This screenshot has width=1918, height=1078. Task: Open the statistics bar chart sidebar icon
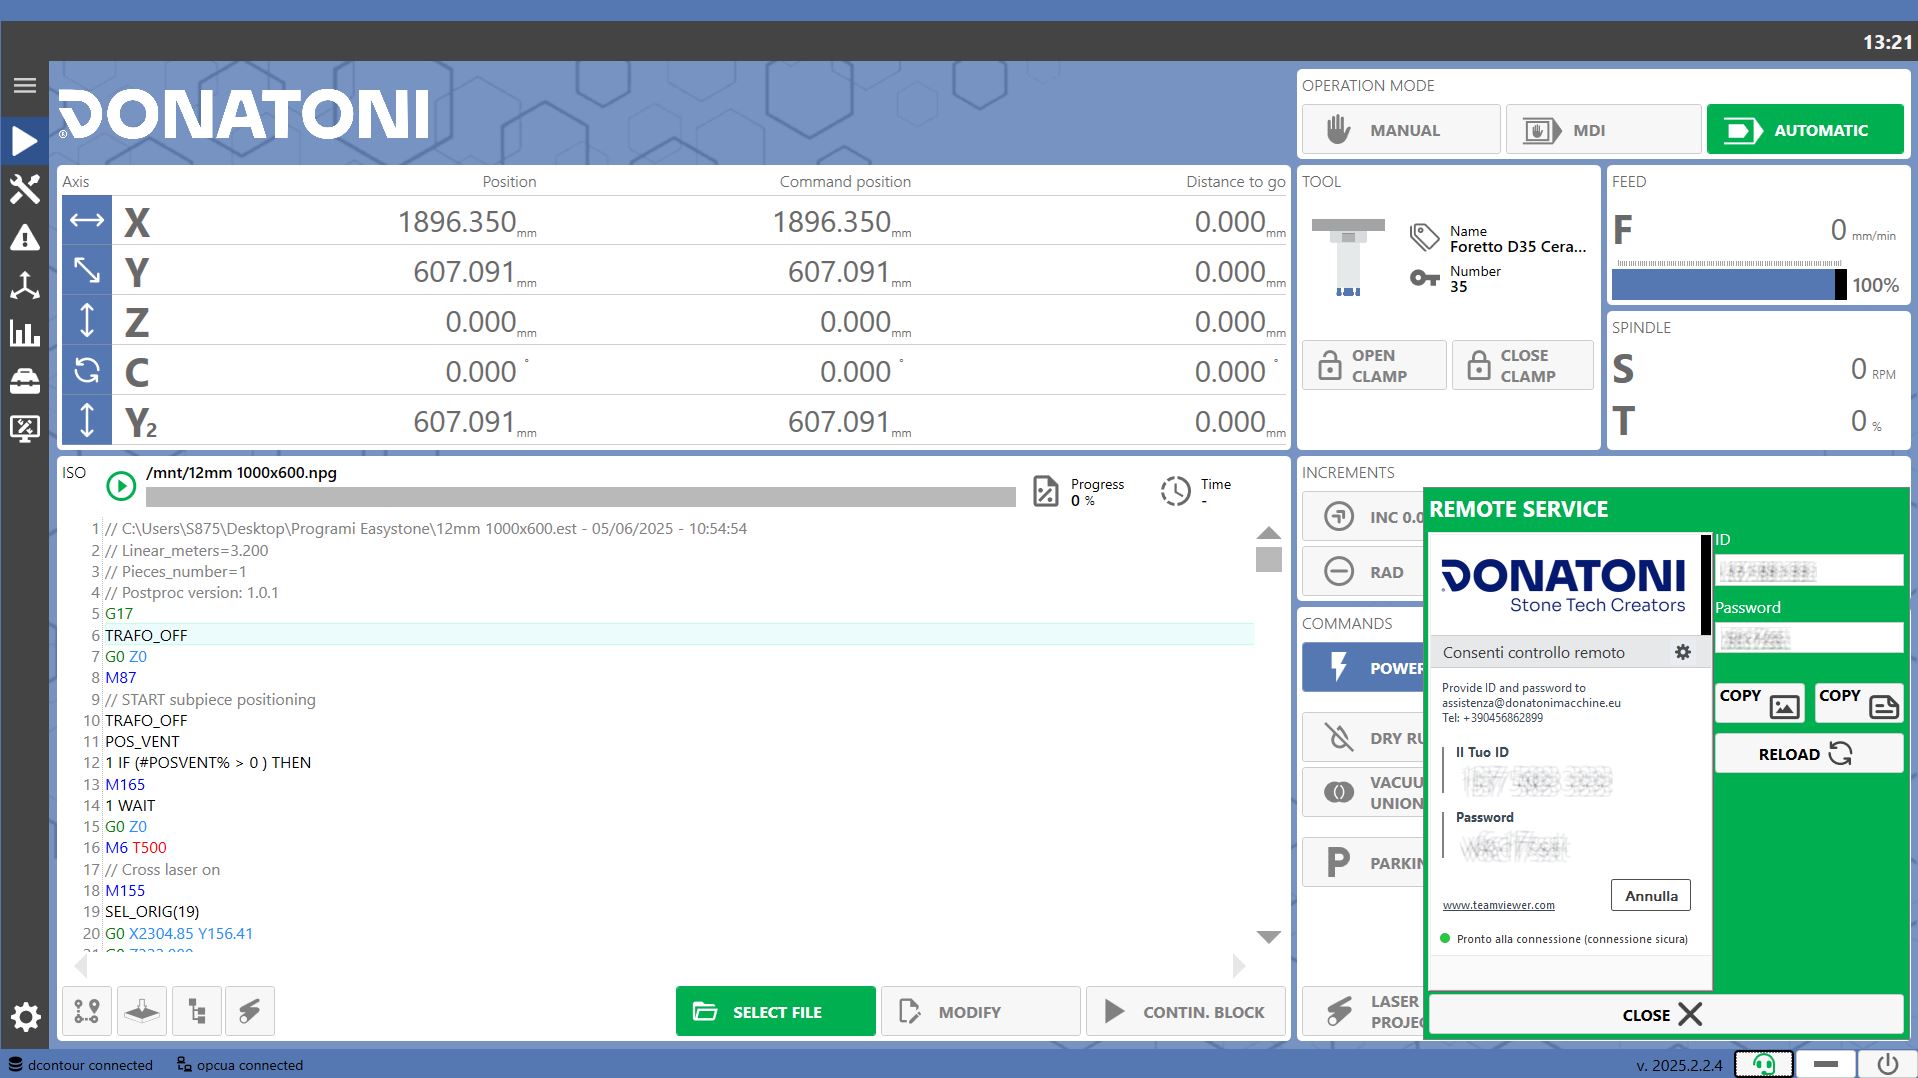[x=25, y=333]
